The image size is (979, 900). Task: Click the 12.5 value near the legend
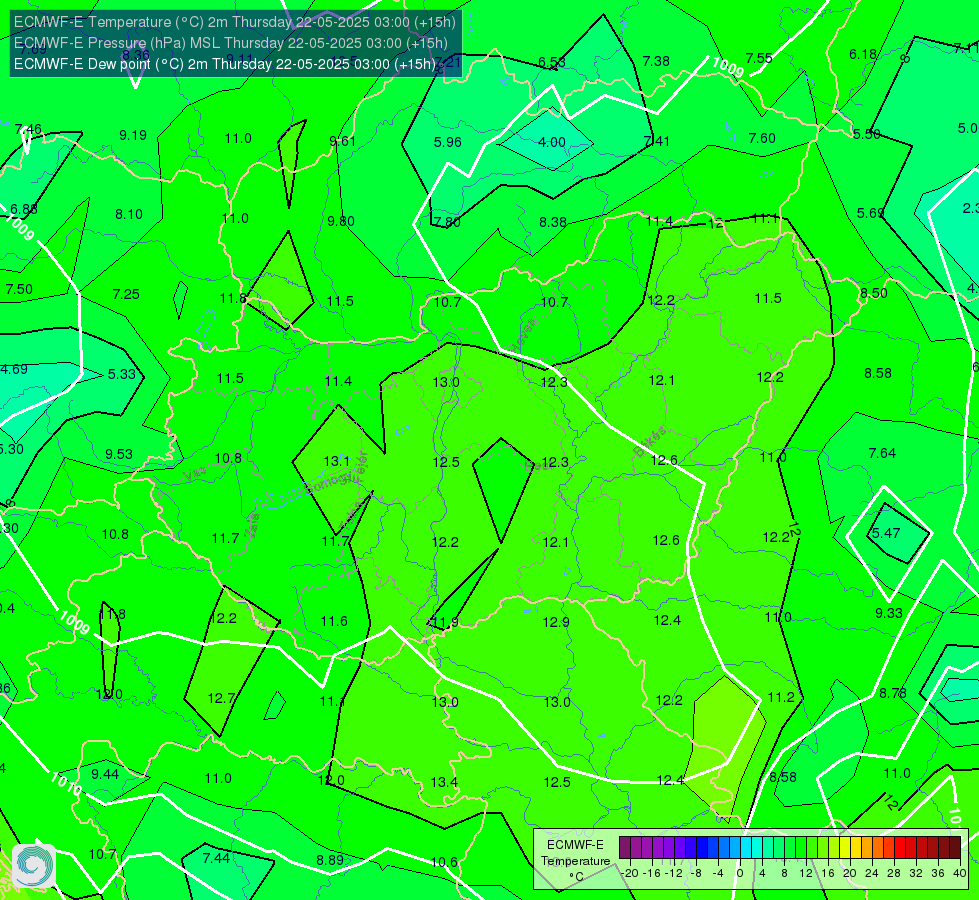[x=557, y=783]
